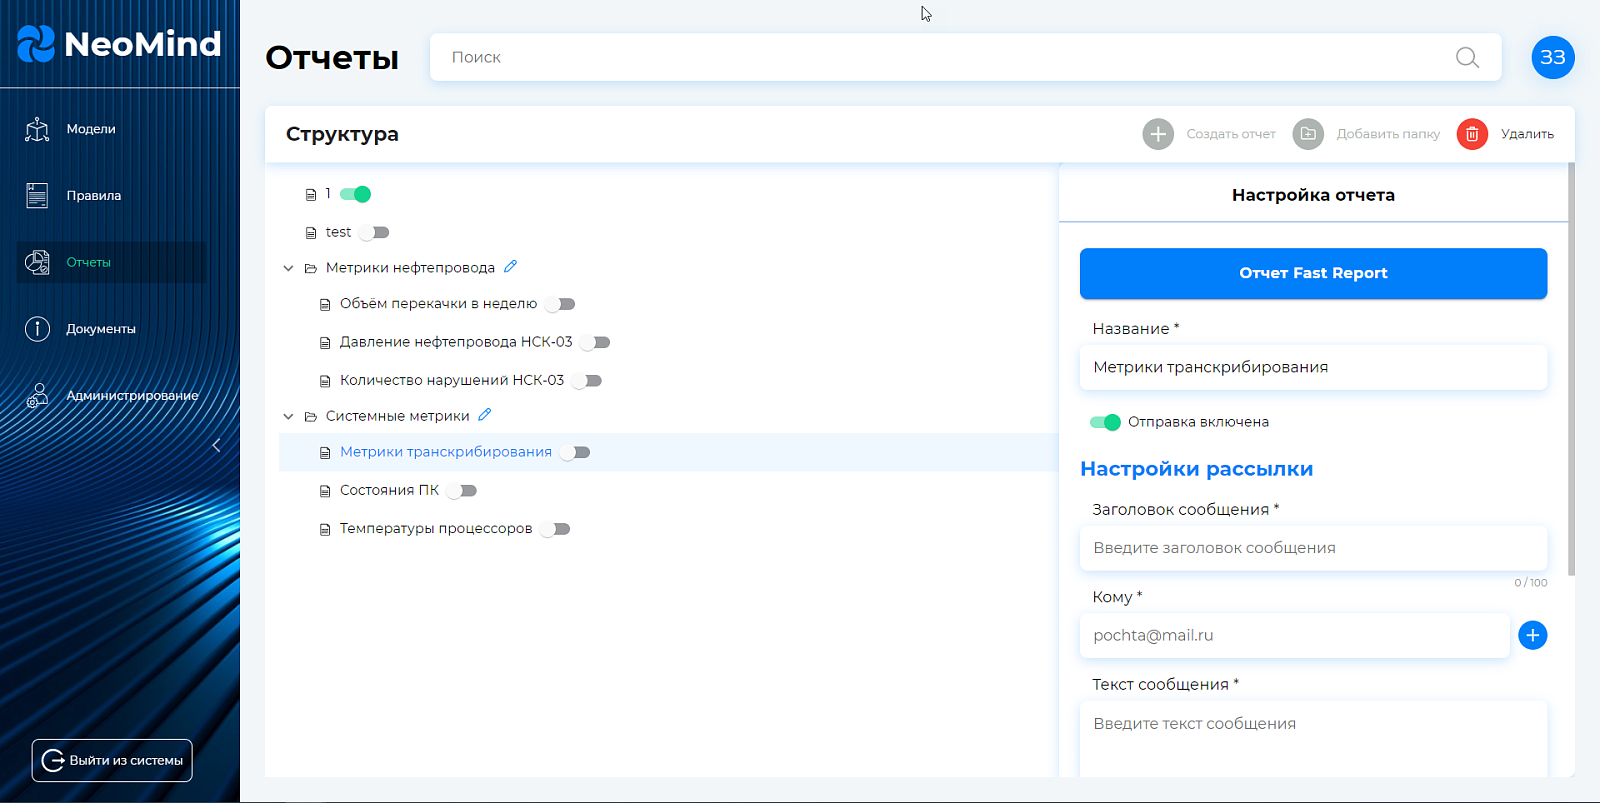Open the user avatar 33
Image resolution: width=1600 pixels, height=803 pixels.
click(x=1553, y=57)
